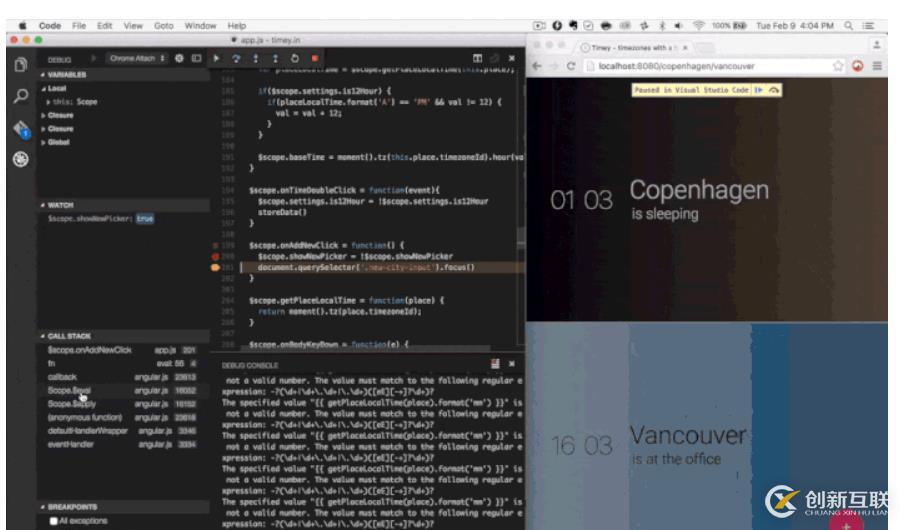The image size is (900, 530).
Task: Select the defaultHandlerWrapper stack frame
Action: tap(122, 431)
